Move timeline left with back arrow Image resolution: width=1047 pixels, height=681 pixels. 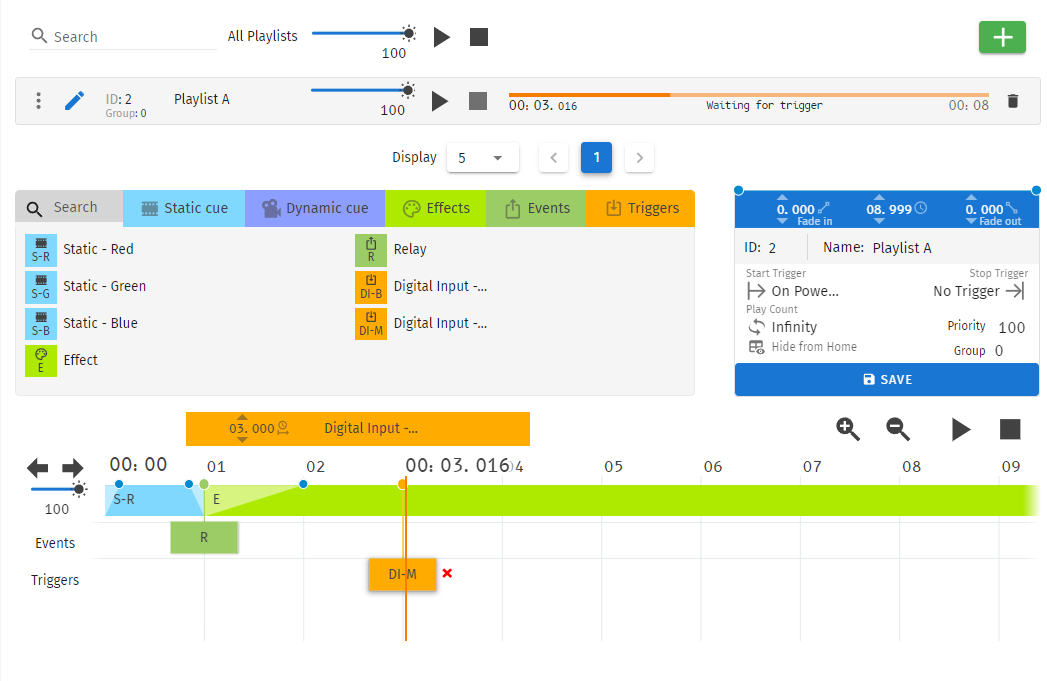click(37, 467)
